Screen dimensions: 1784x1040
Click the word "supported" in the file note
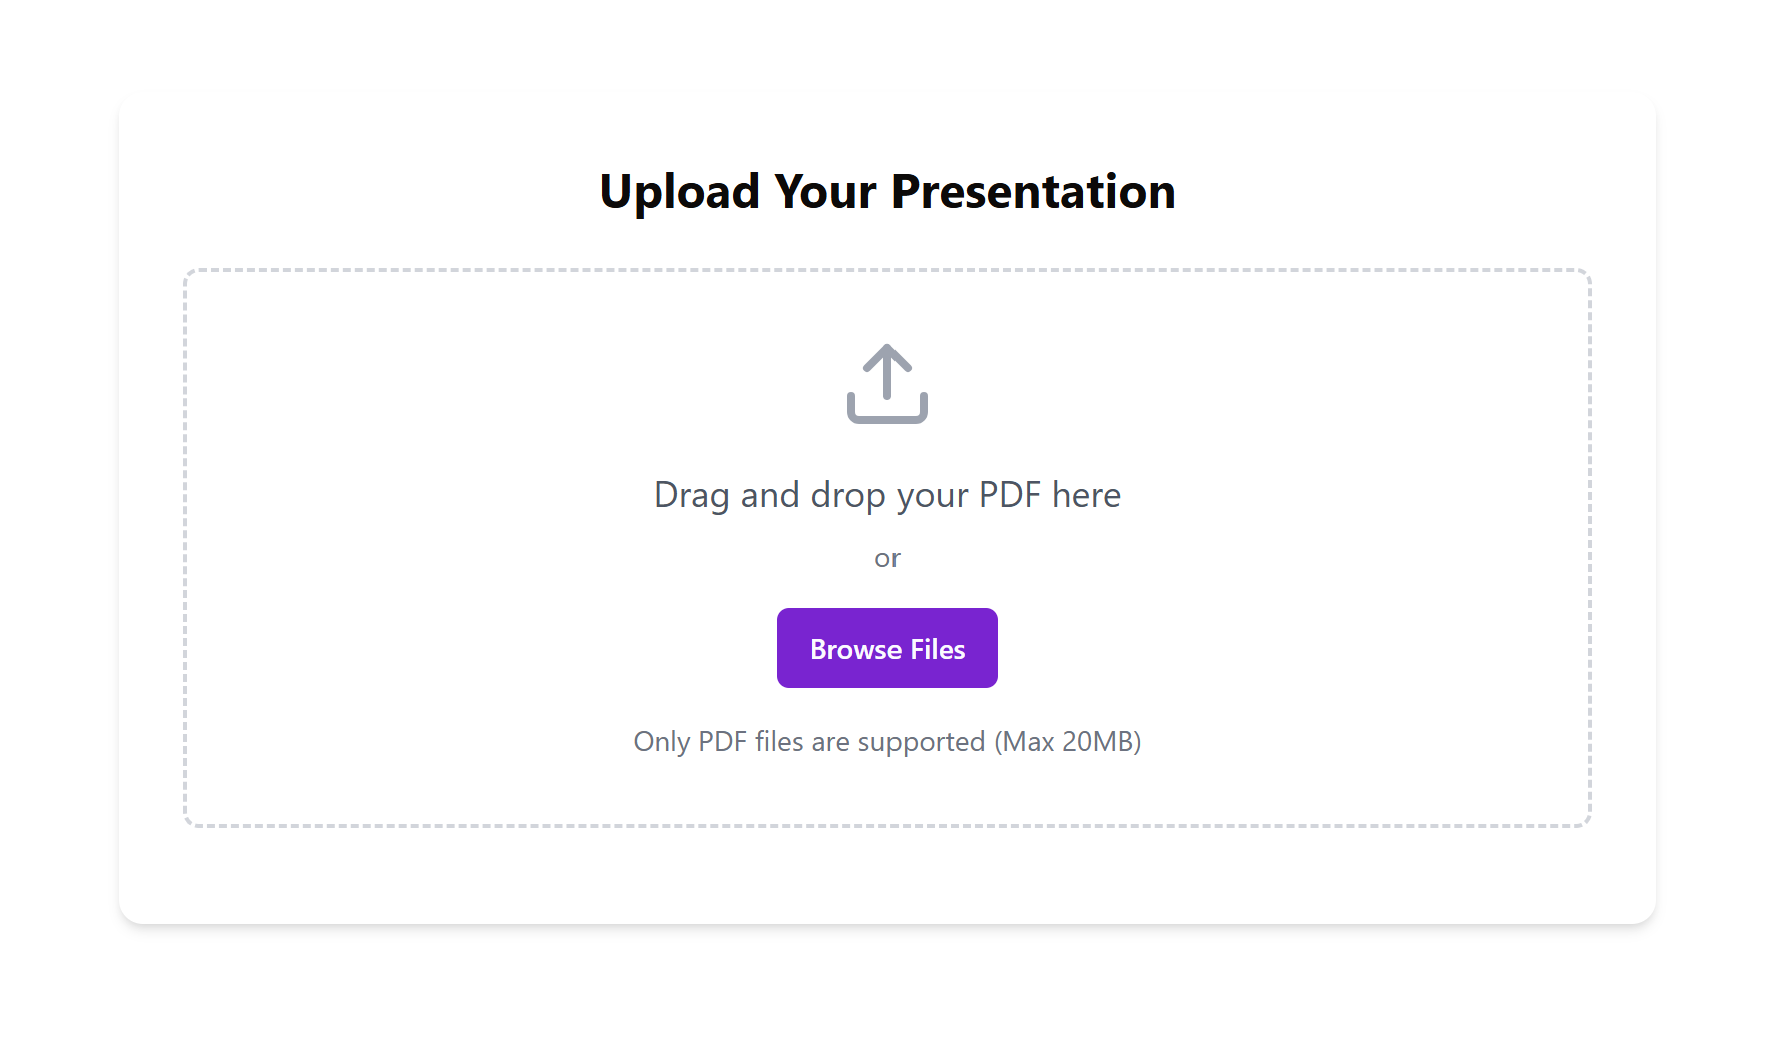click(x=921, y=742)
